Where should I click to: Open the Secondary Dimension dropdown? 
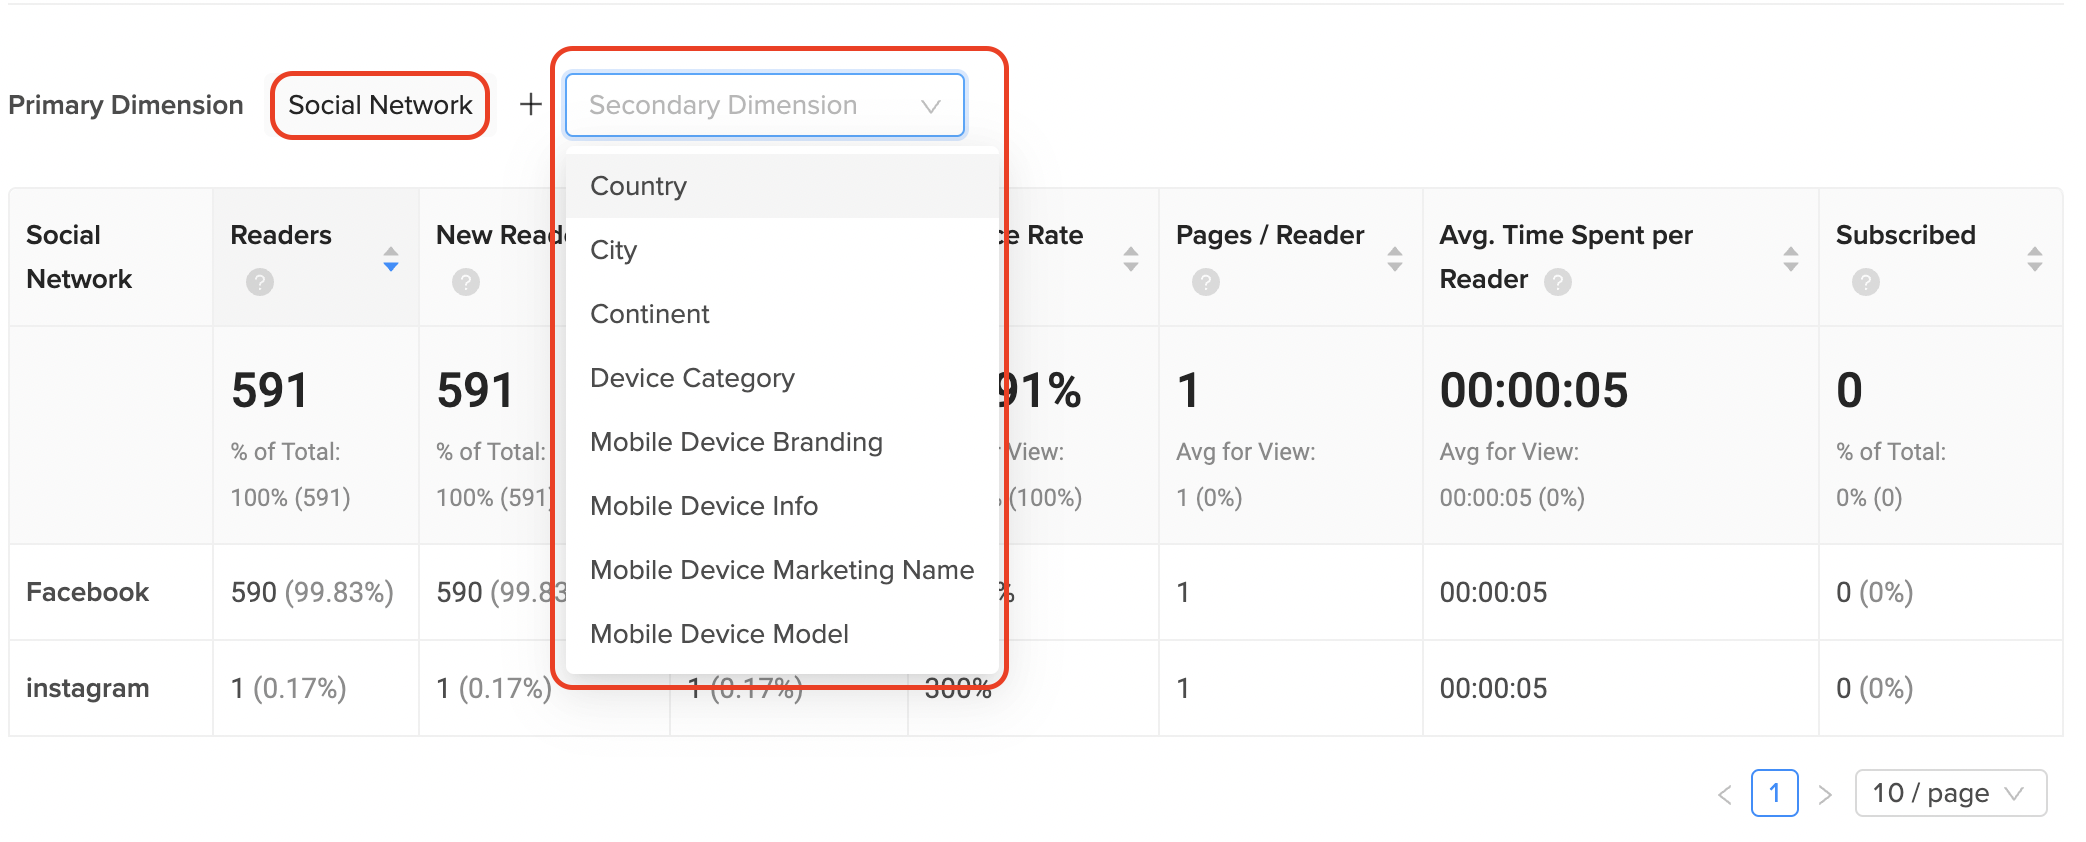765,105
